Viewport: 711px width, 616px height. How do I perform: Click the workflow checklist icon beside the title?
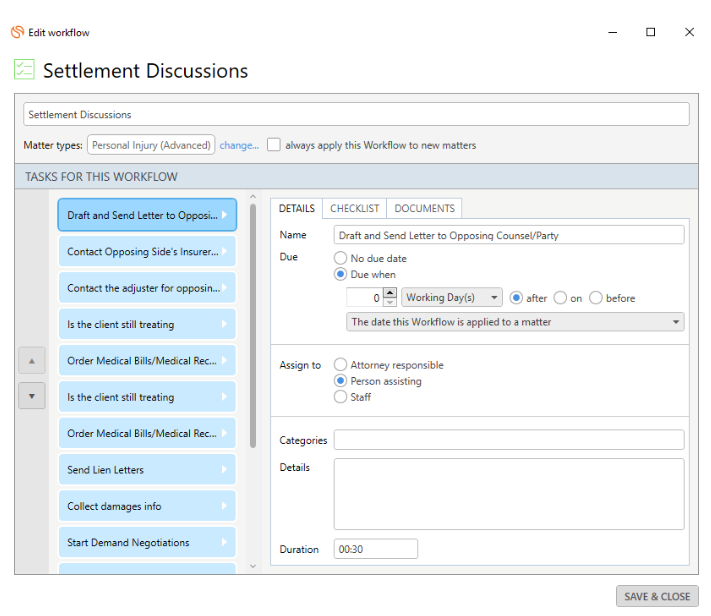(23, 70)
